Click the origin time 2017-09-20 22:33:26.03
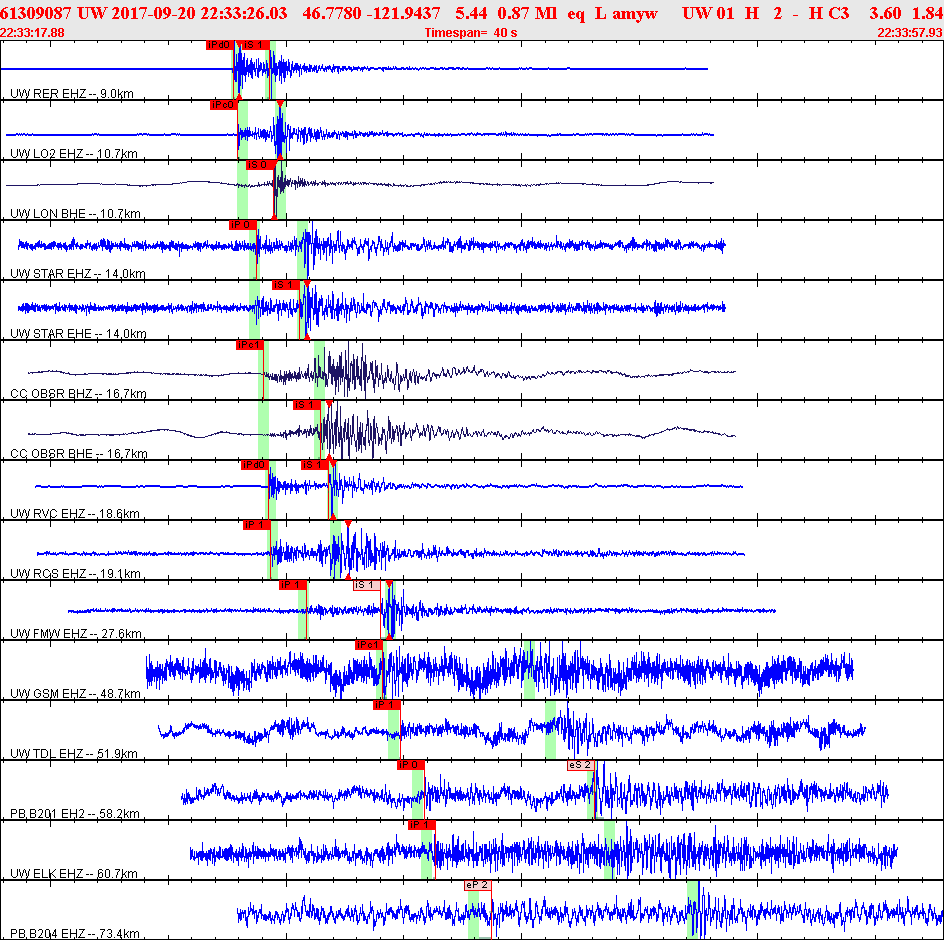944x940 pixels. 199,13
